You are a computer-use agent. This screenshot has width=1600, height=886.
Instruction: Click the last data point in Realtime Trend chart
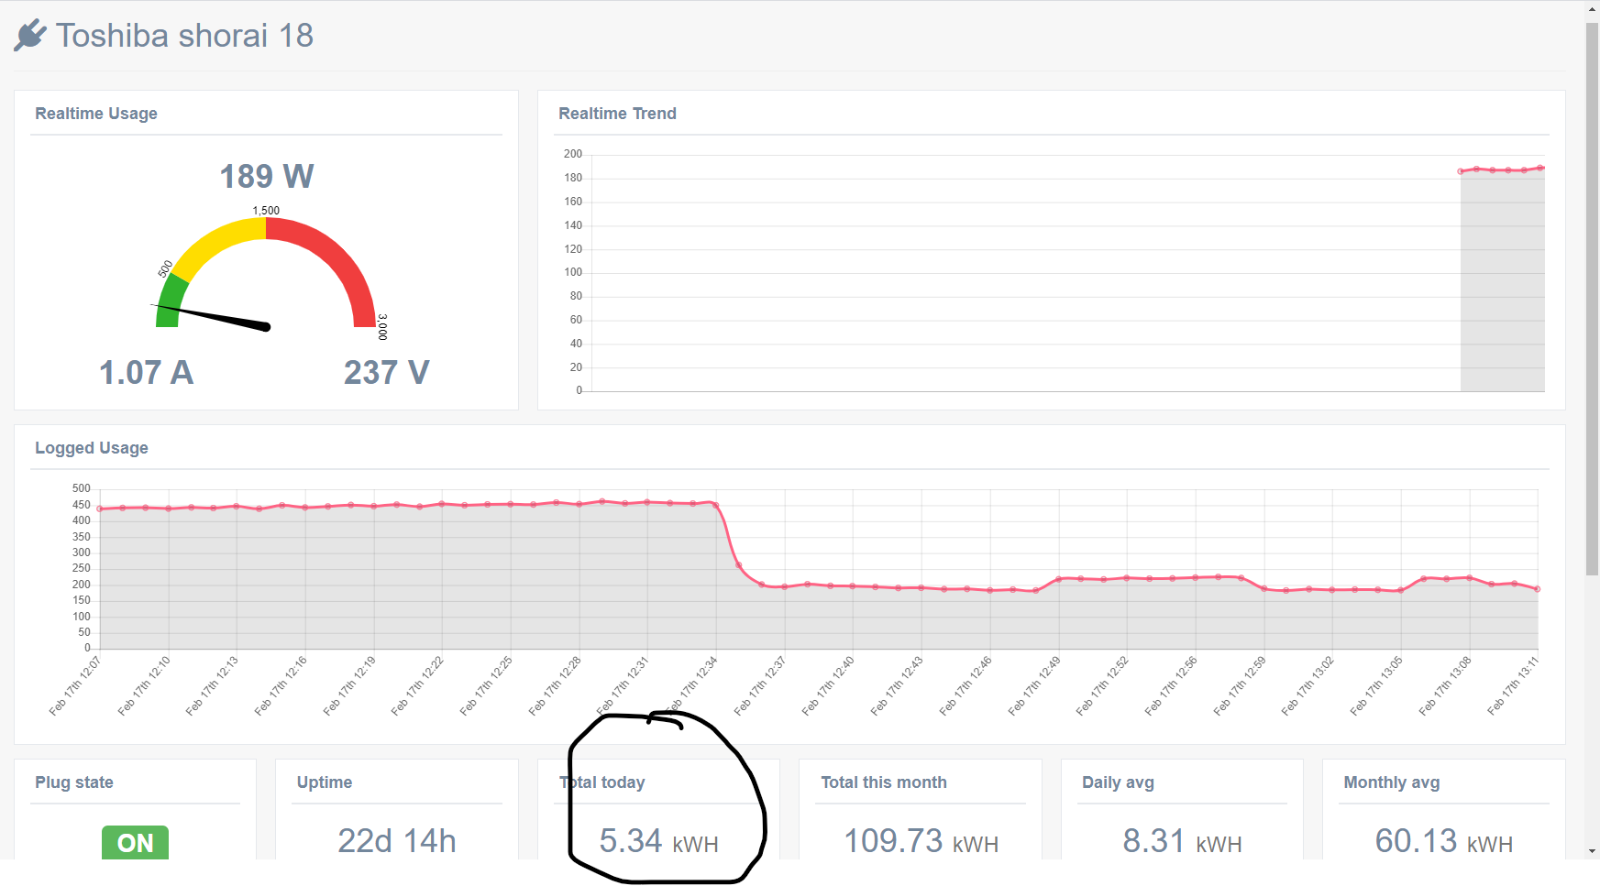(1541, 168)
